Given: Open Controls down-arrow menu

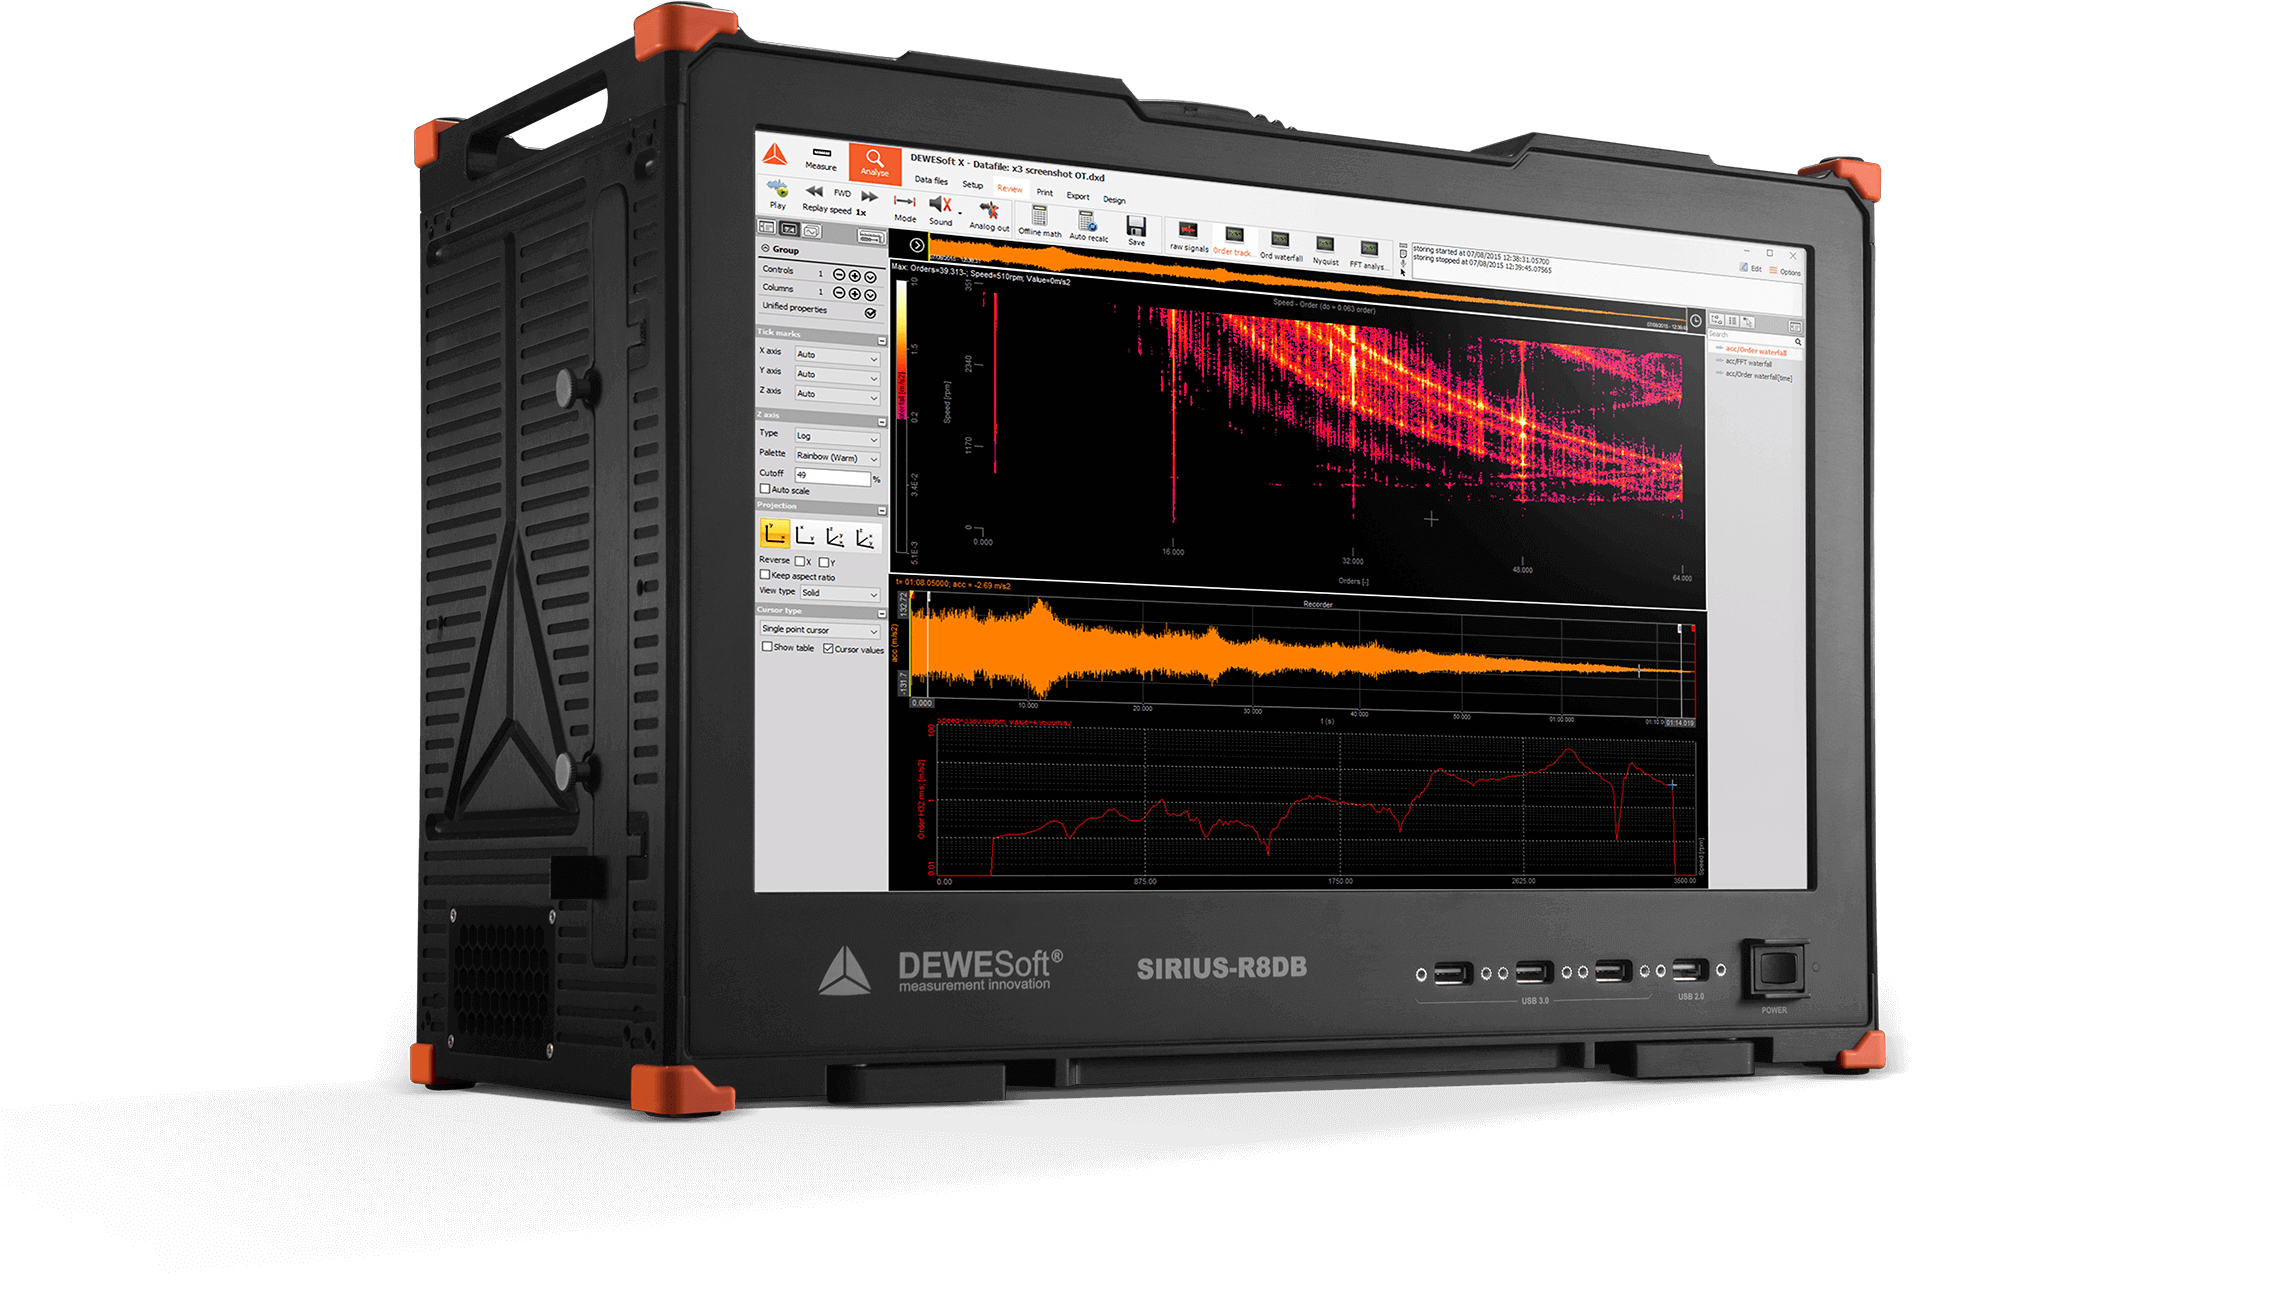Looking at the screenshot, I should [x=871, y=276].
